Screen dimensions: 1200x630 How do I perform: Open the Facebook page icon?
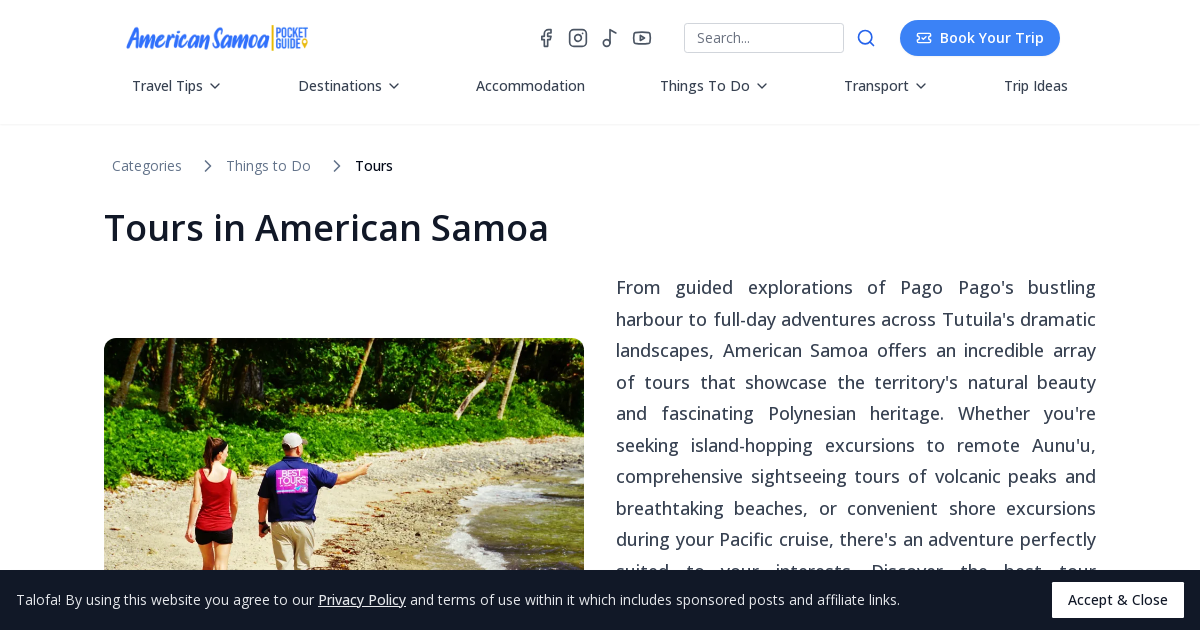point(546,38)
